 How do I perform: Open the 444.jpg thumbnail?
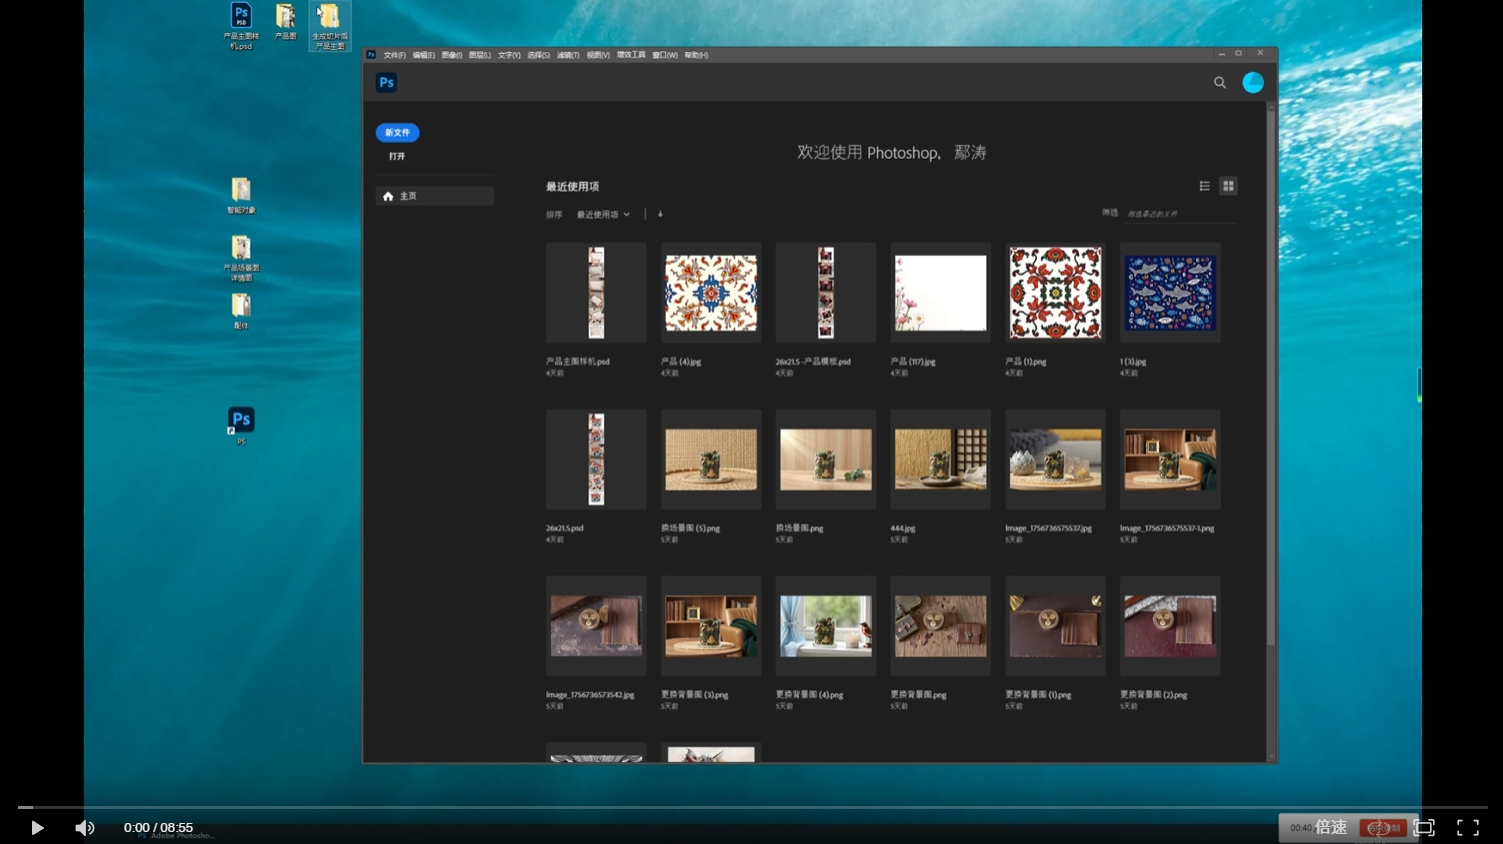[x=940, y=459]
